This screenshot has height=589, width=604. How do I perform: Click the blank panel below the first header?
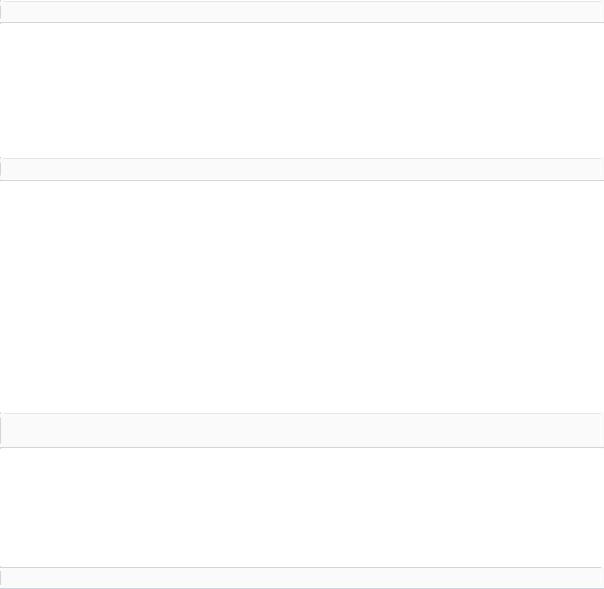(x=302, y=90)
